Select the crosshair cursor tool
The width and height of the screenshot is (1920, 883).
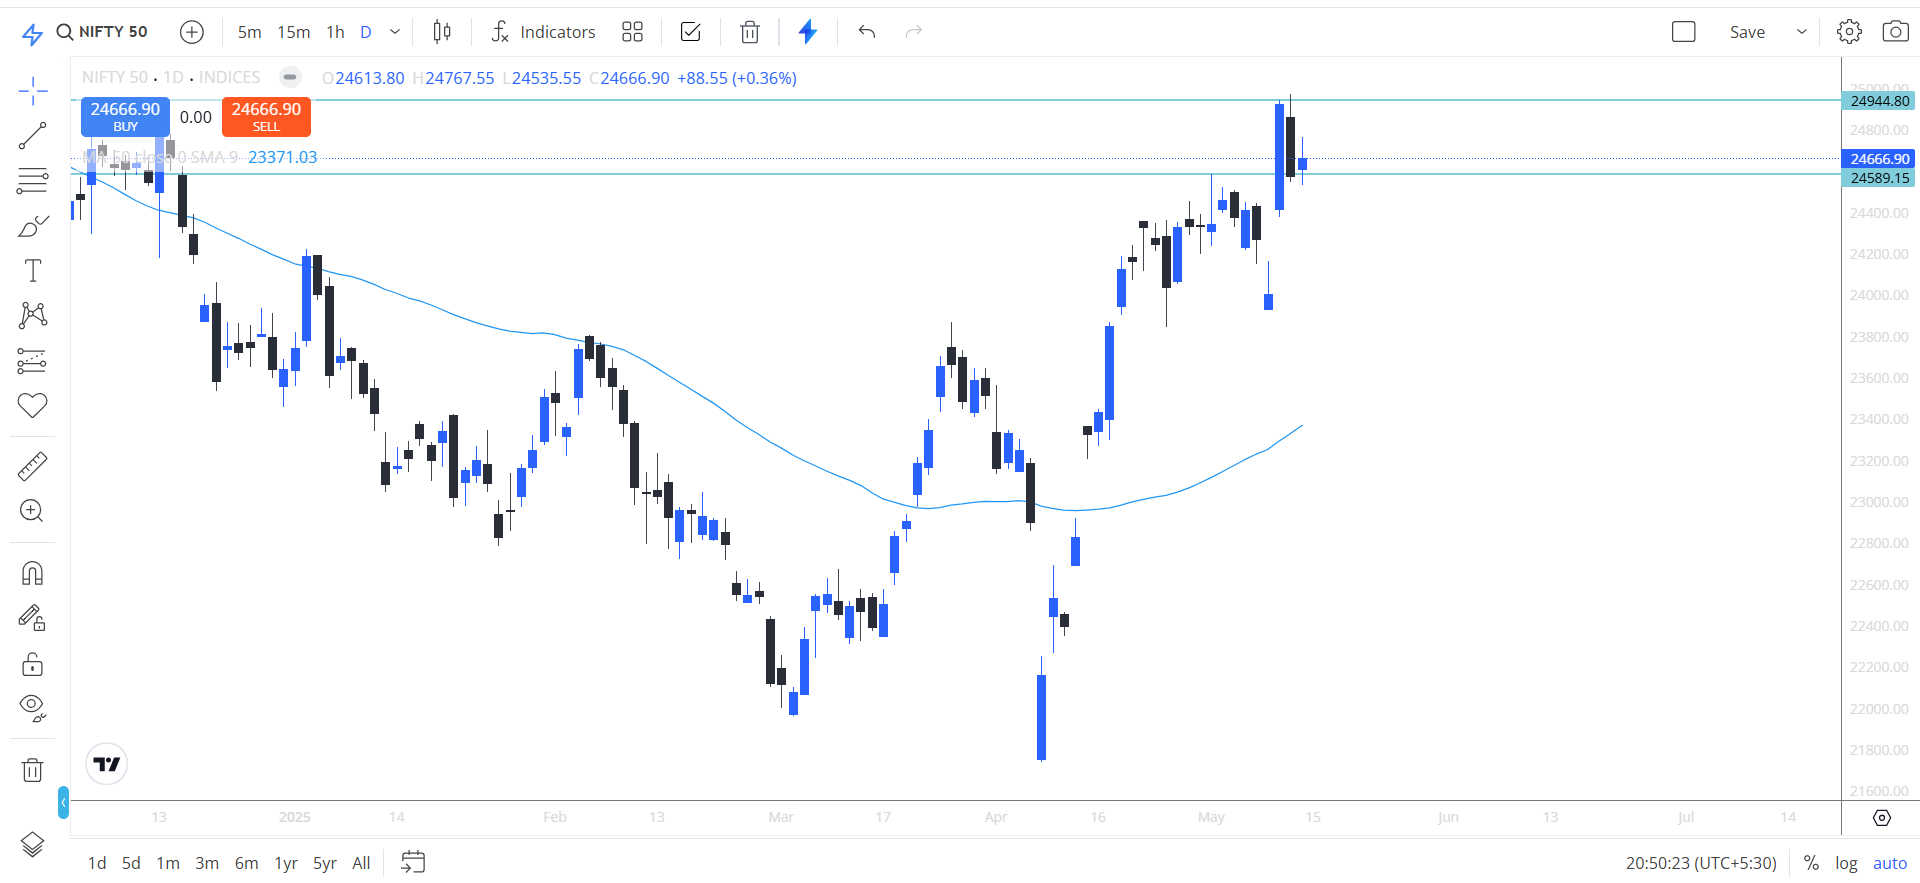[33, 91]
